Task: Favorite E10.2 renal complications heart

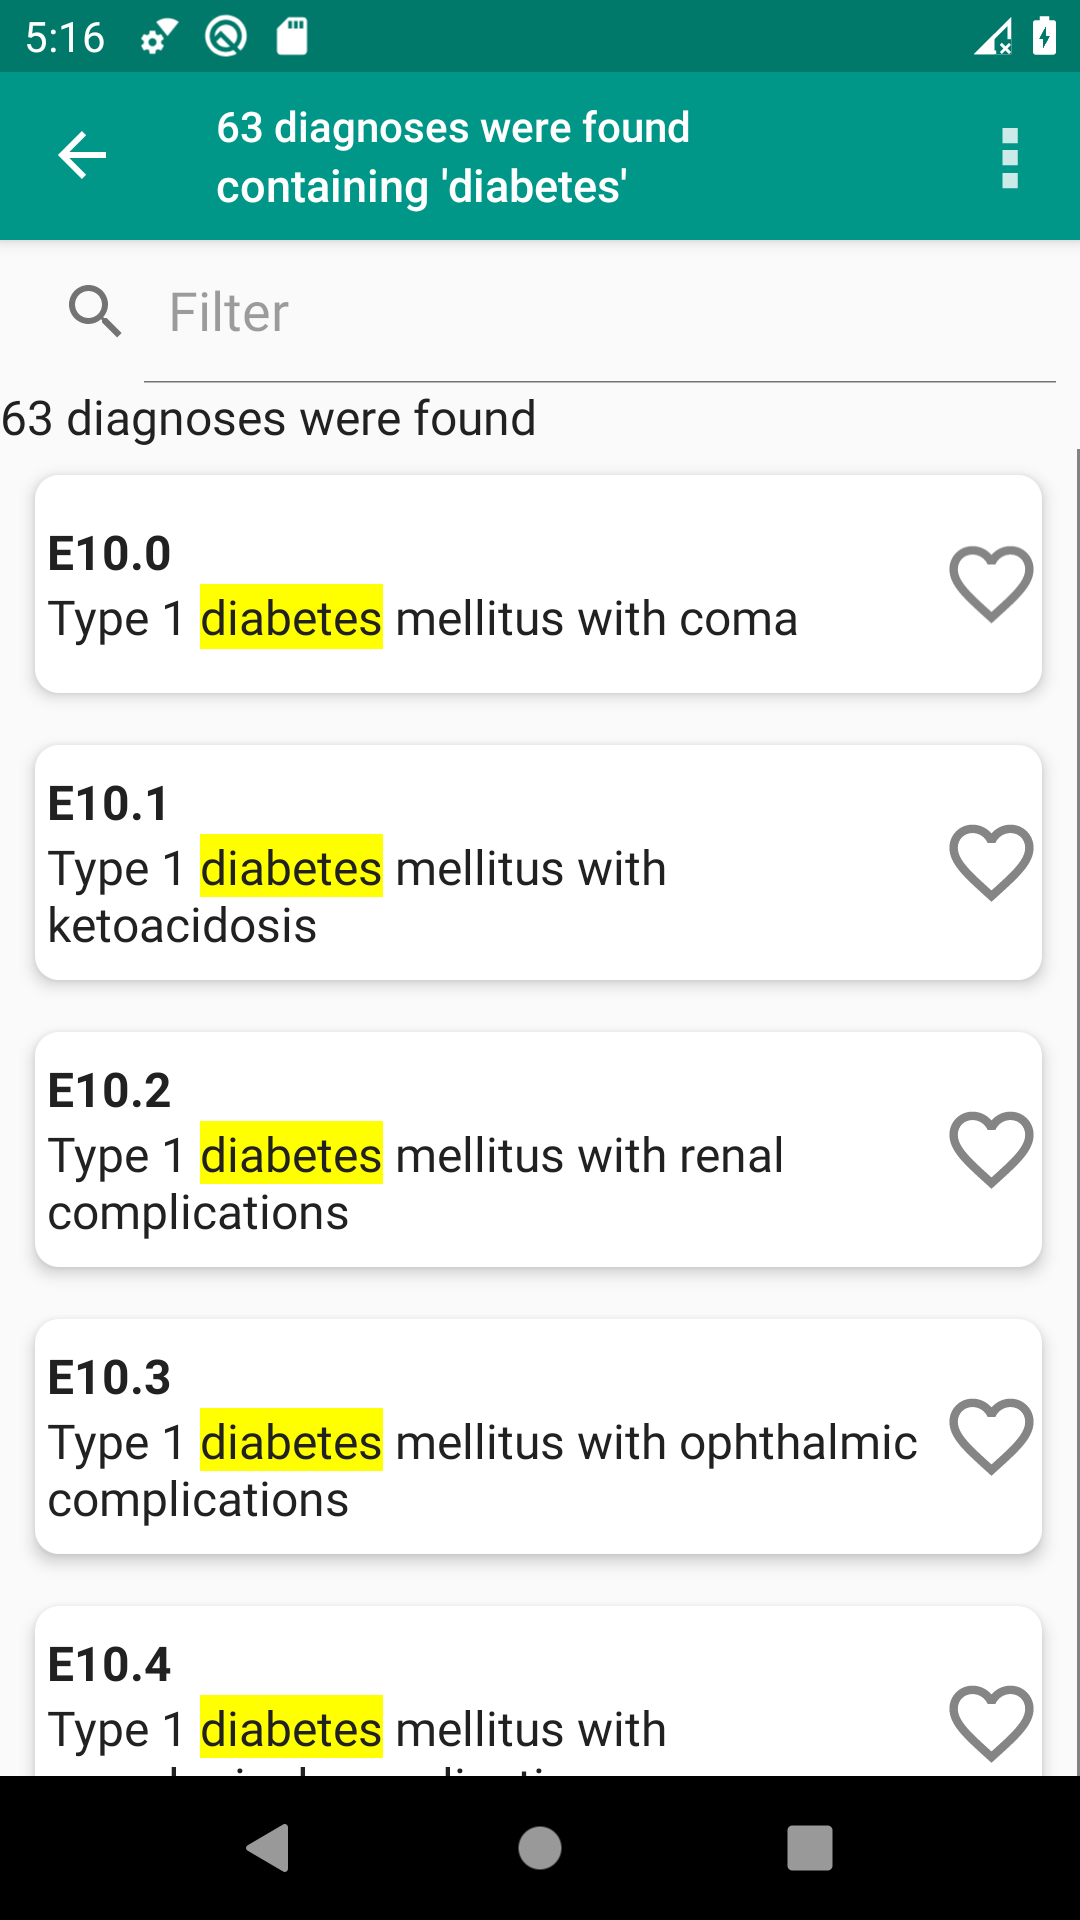Action: (991, 1149)
